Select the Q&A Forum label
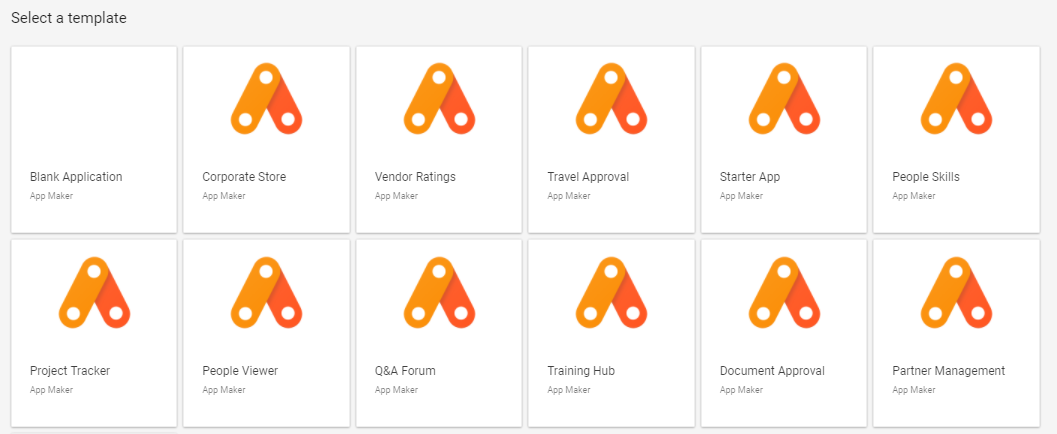 pos(405,371)
